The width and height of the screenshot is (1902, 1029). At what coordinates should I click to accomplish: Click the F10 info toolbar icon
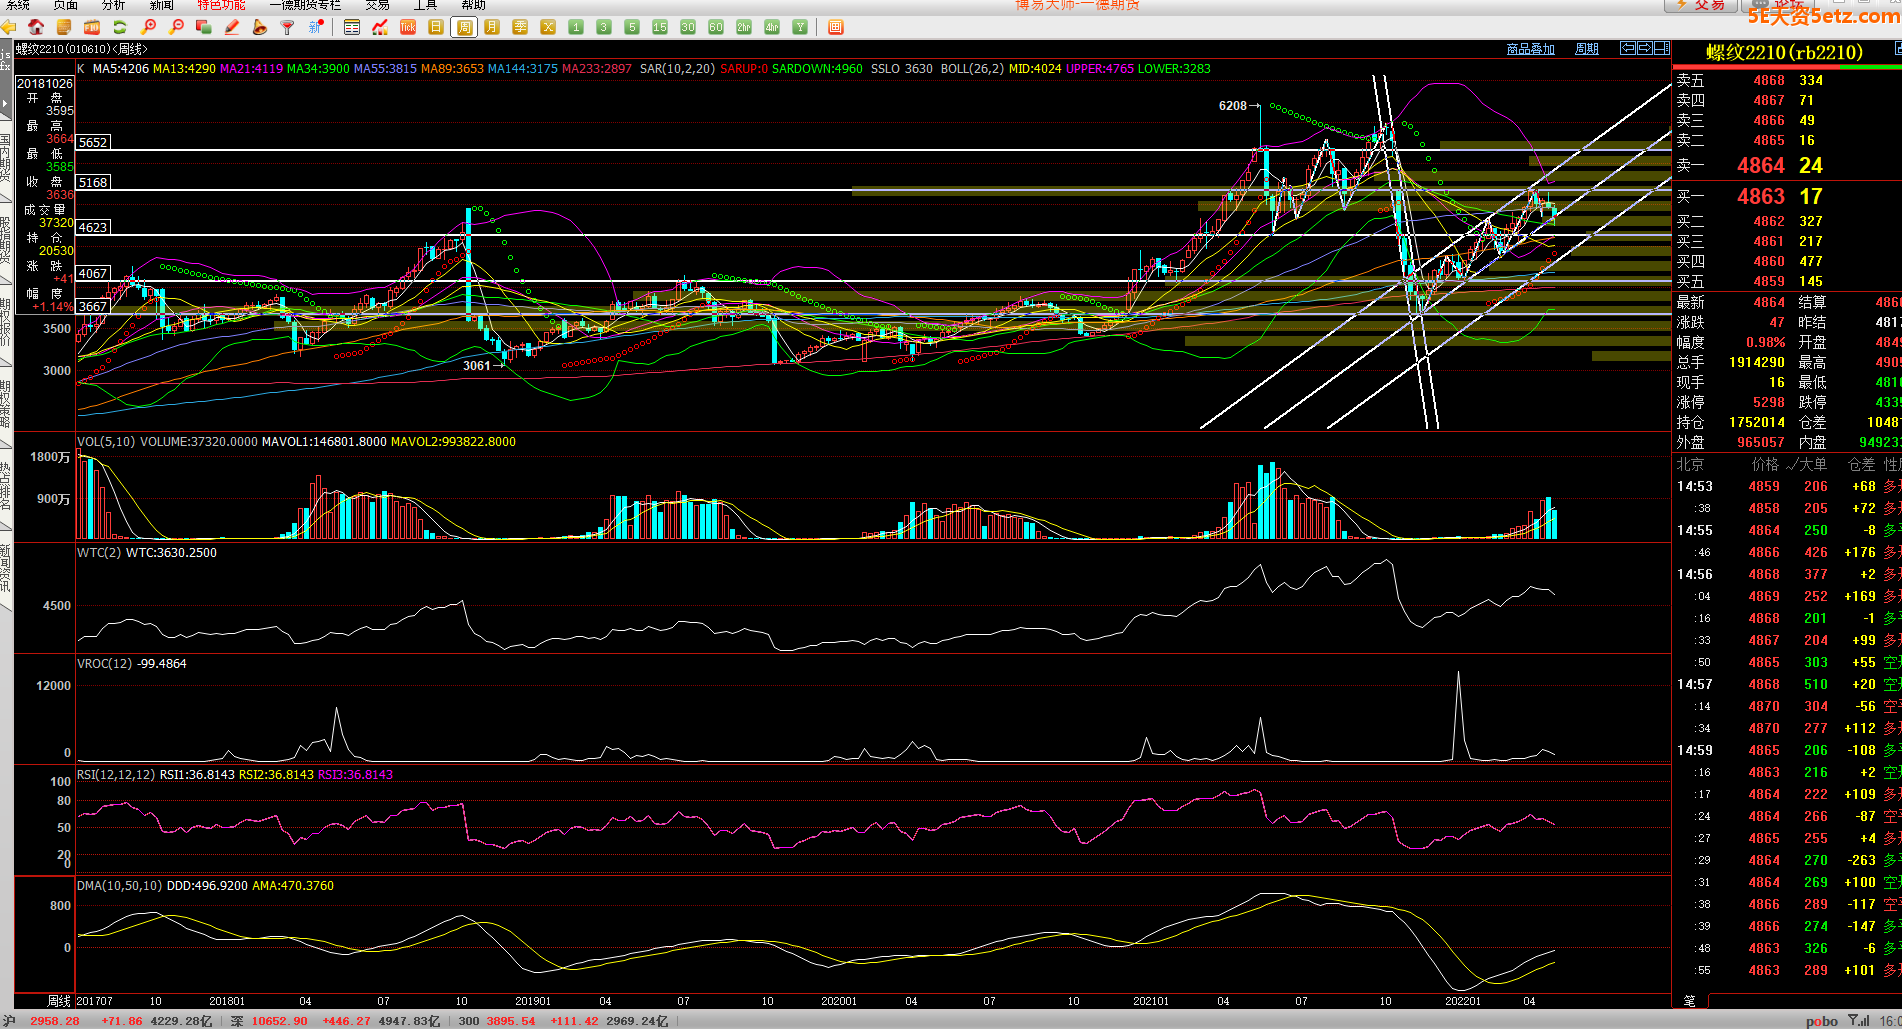pyautogui.click(x=92, y=27)
